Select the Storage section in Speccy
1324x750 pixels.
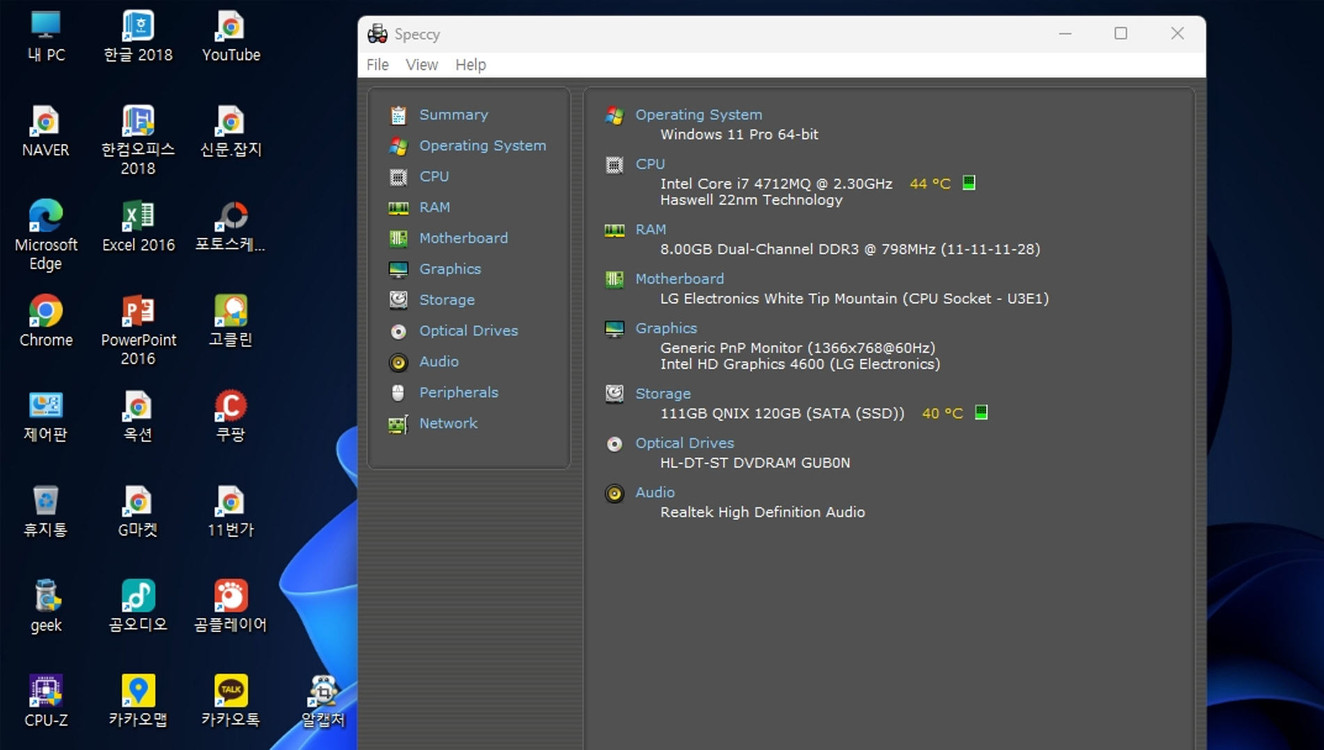click(x=446, y=299)
